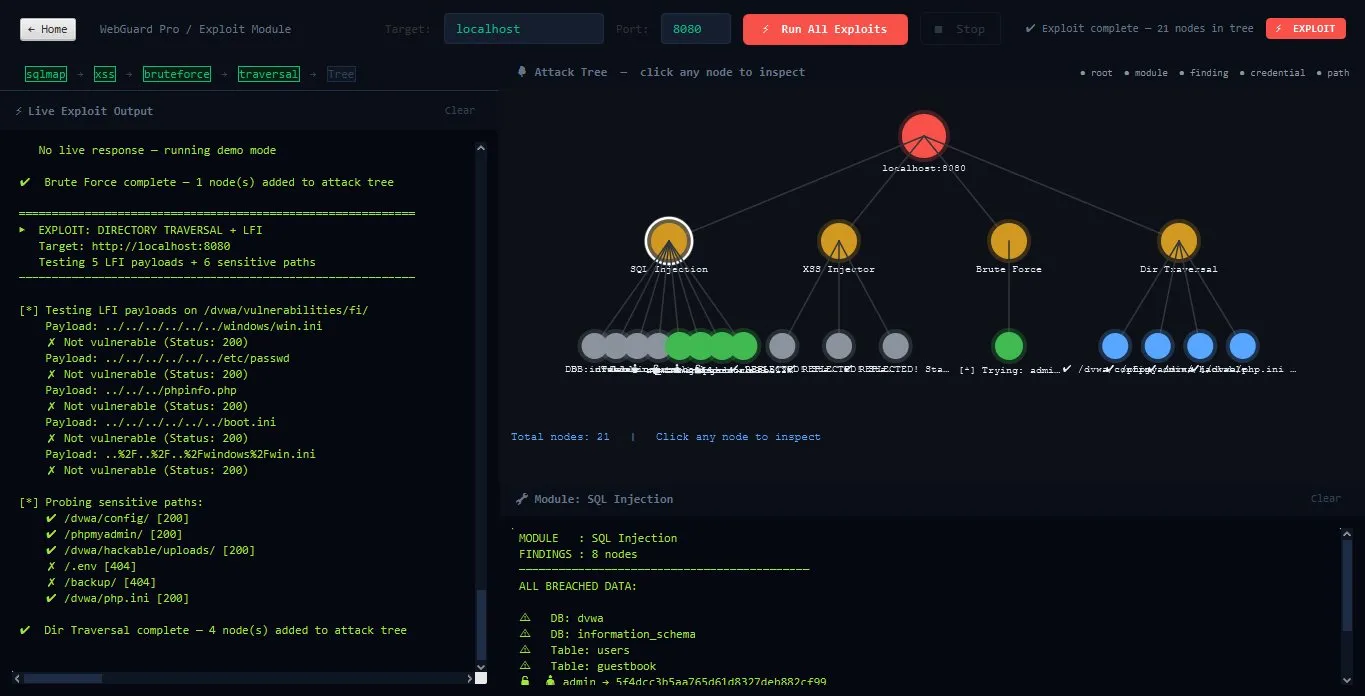This screenshot has height=696, width=1365.
Task: Click the finding legend entry
Action: (1204, 73)
